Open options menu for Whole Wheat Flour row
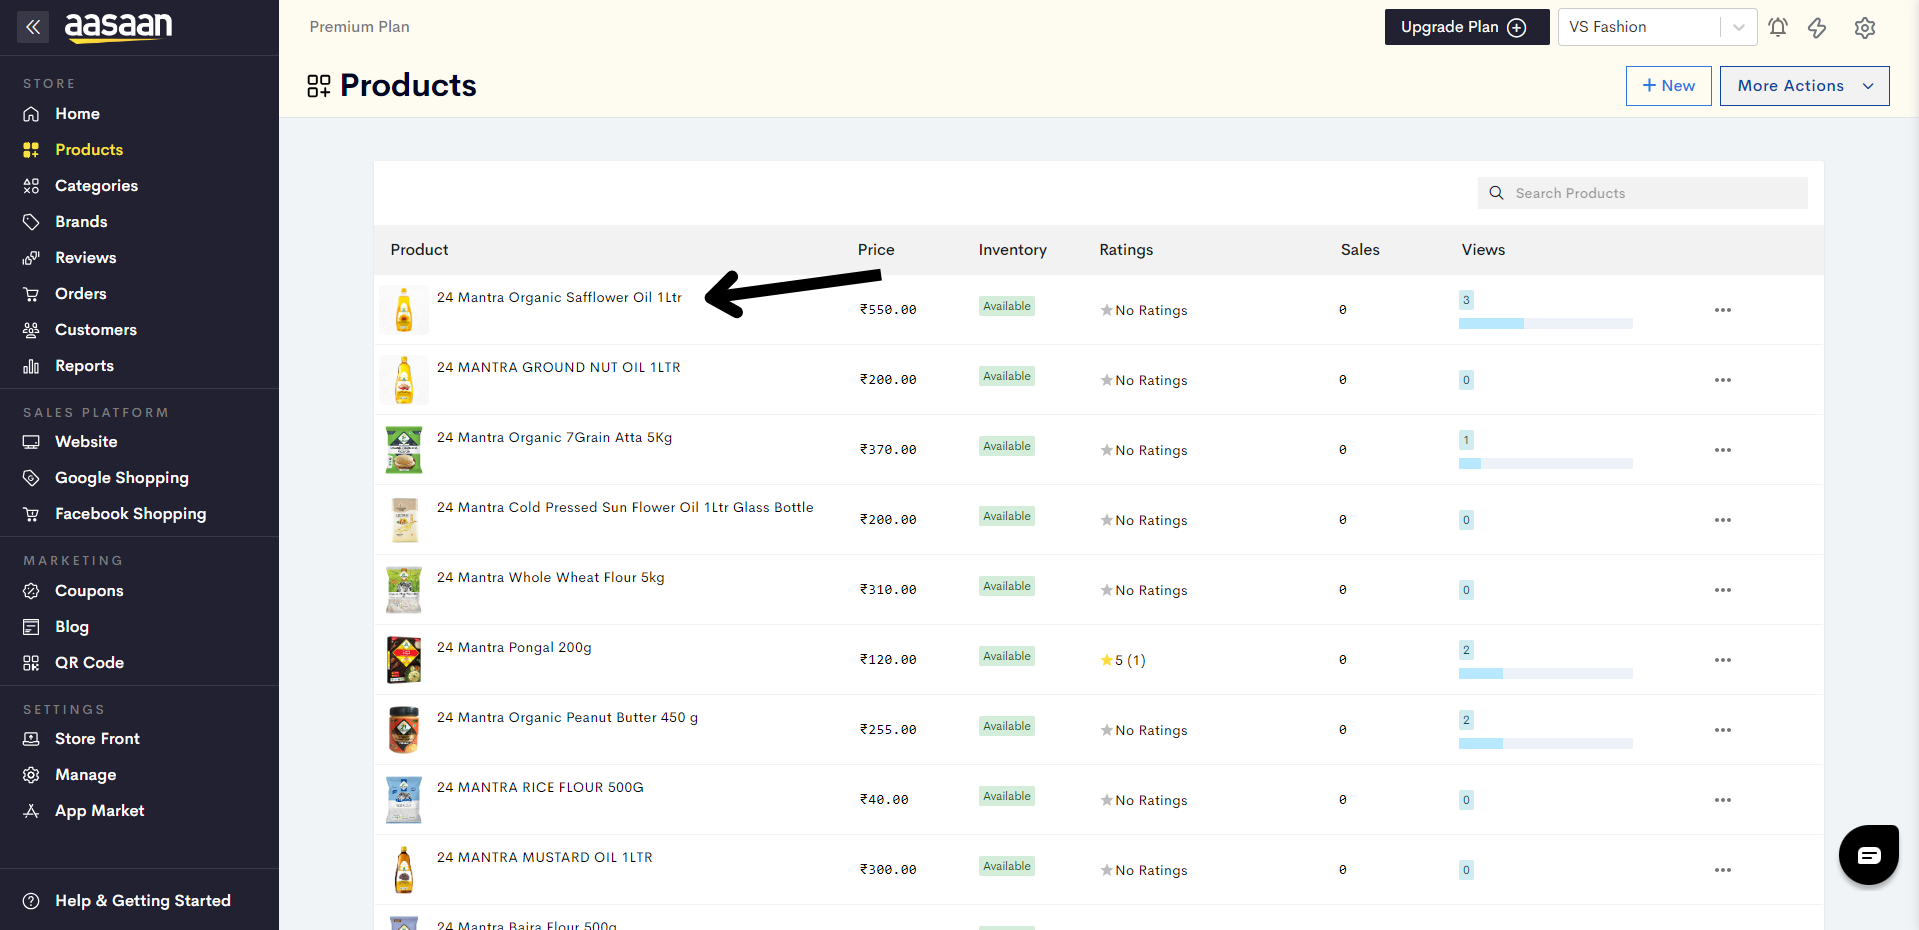This screenshot has width=1919, height=930. pos(1722,590)
